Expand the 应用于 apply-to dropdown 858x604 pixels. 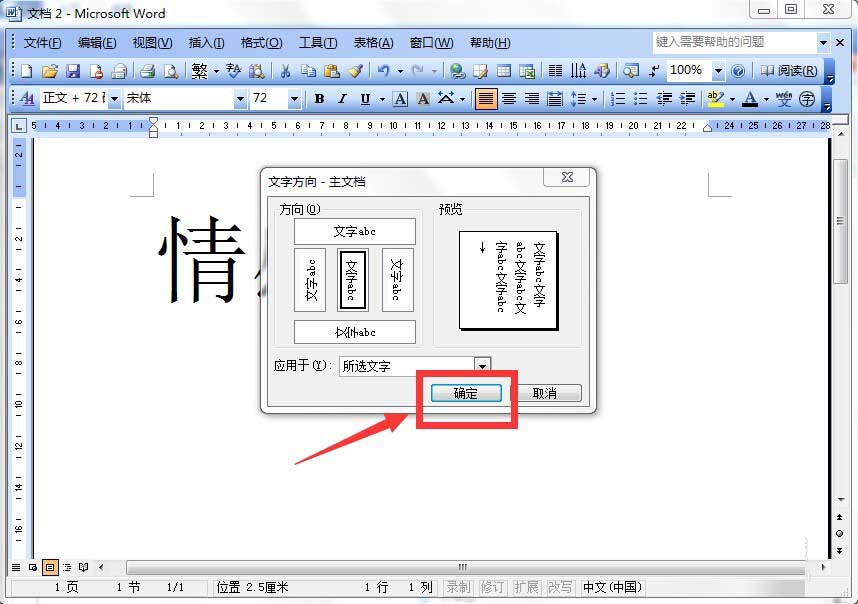click(x=482, y=366)
